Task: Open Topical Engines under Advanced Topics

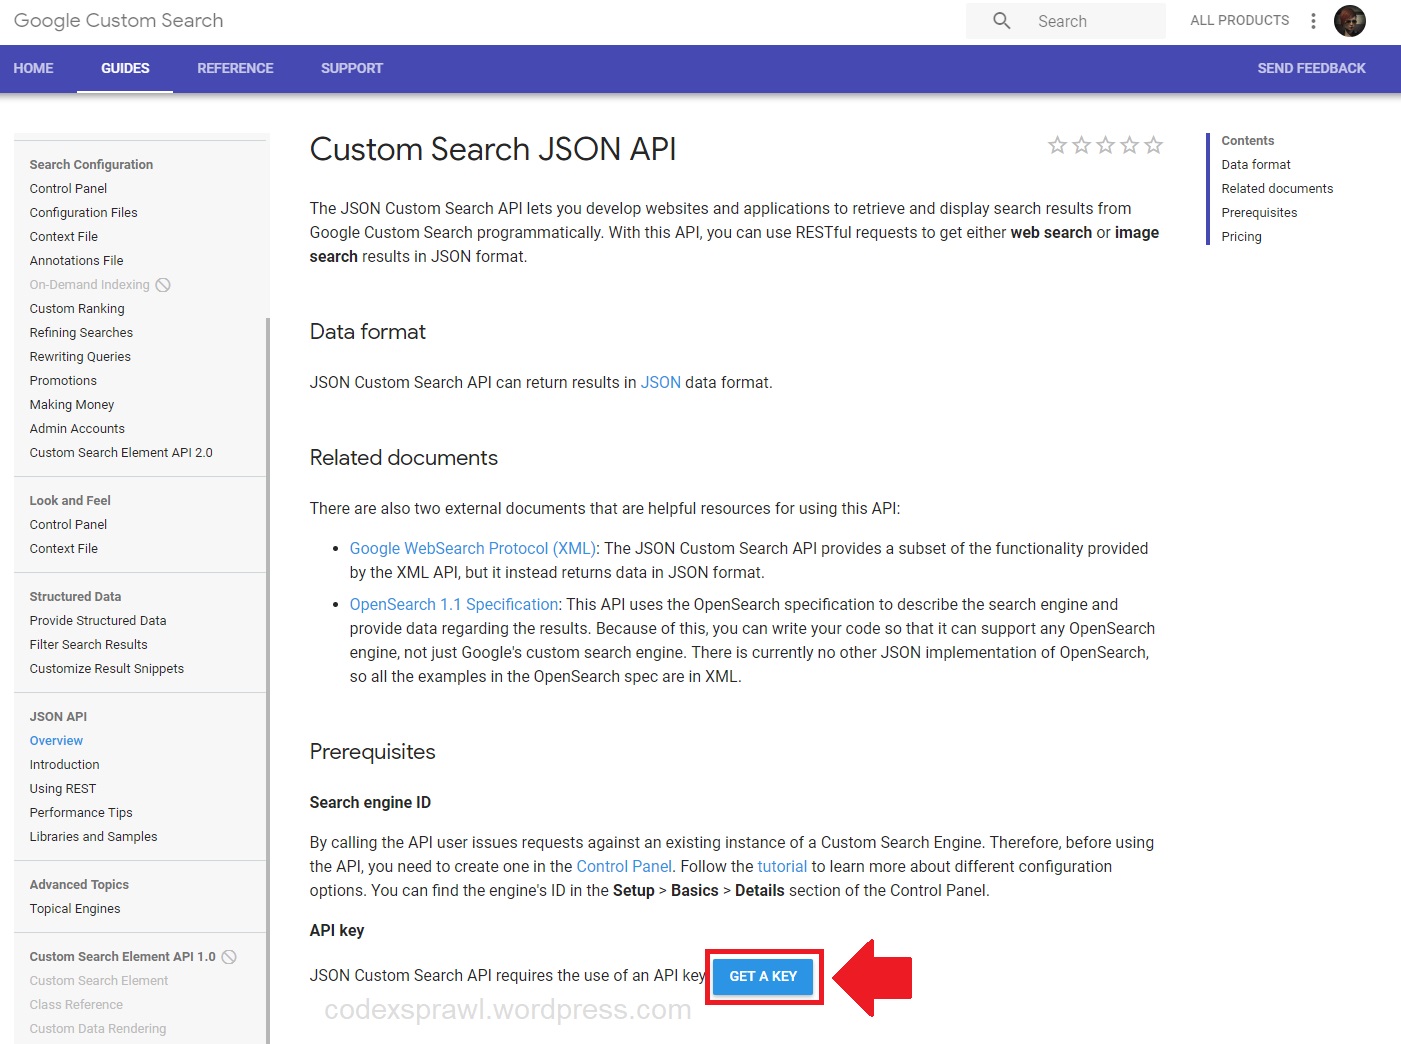Action: pos(75,909)
